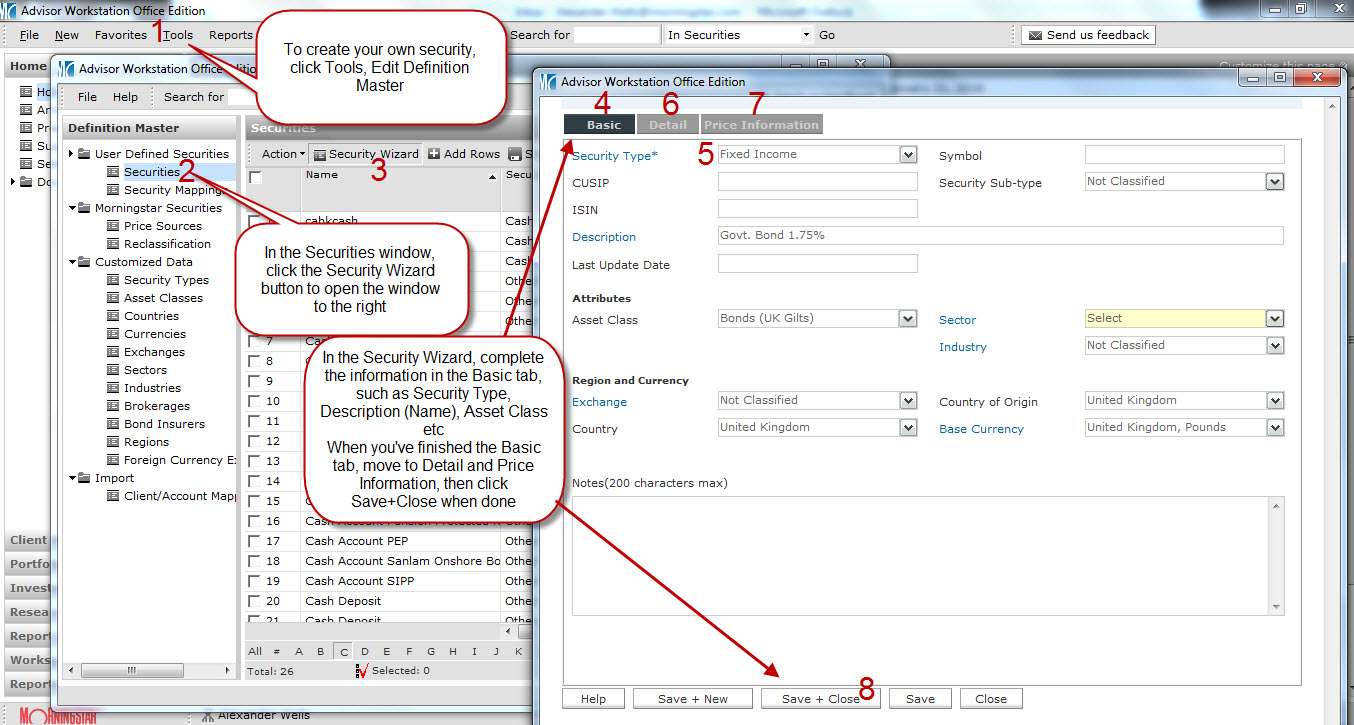Expand the User Defined Securities tree node
The width and height of the screenshot is (1354, 725).
(x=71, y=154)
